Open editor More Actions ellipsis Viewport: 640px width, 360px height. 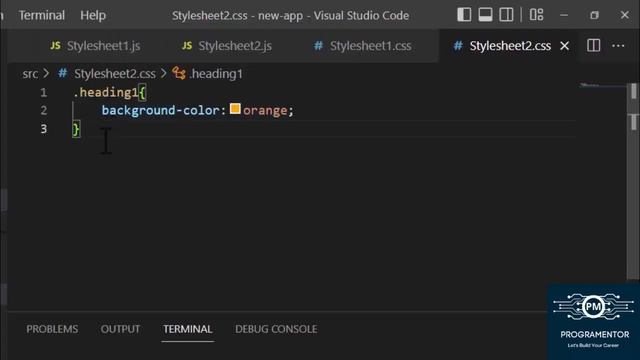[x=618, y=45]
